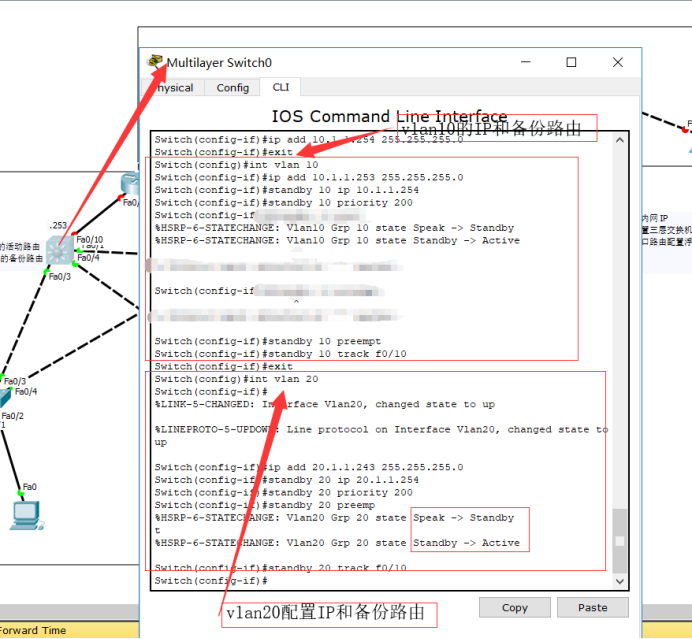Click the 'standby 10 track f0/10' line
Screen dimensions: 692x639
pyautogui.click(x=280, y=354)
